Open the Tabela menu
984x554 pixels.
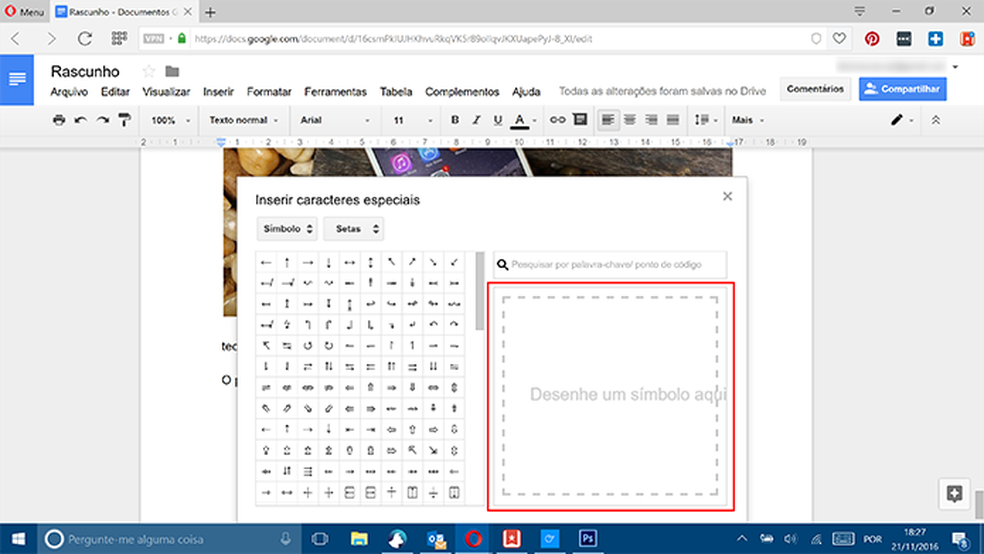coord(396,92)
